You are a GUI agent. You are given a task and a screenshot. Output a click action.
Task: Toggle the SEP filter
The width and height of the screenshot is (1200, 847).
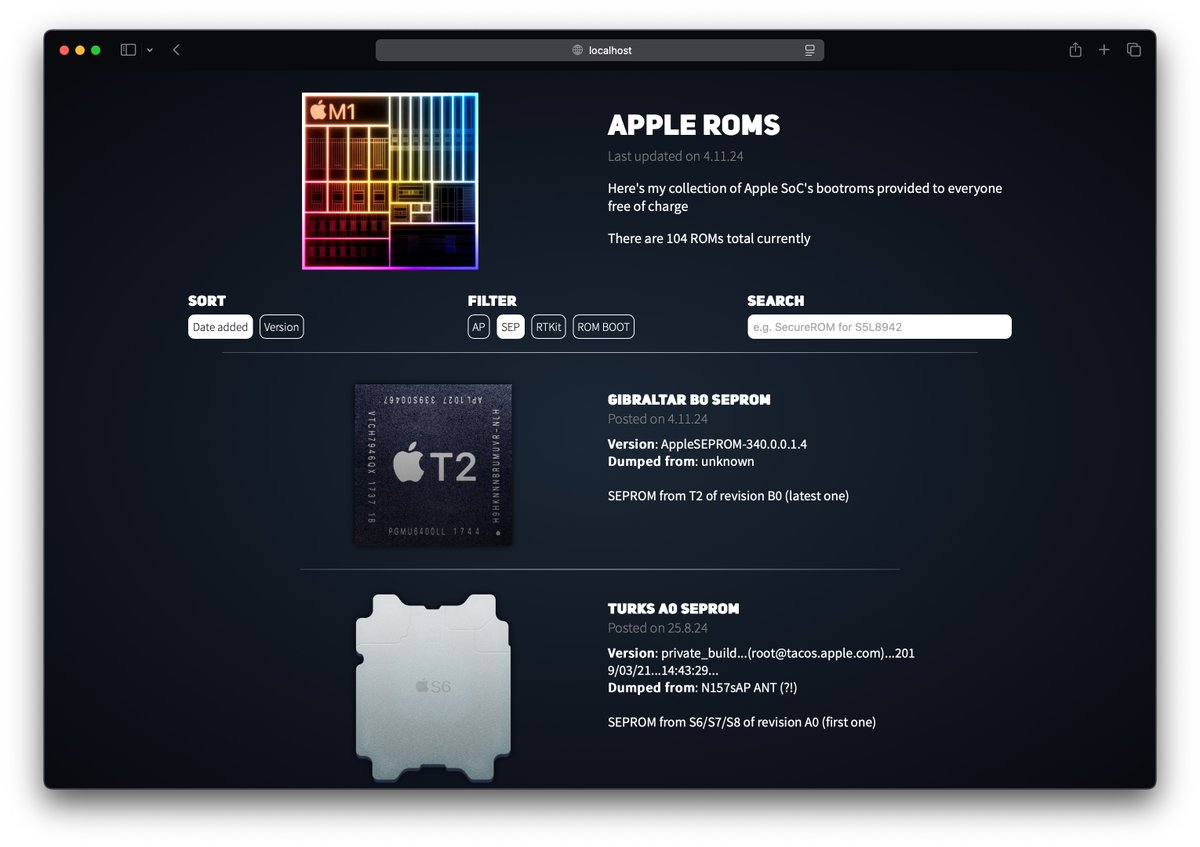pyautogui.click(x=511, y=327)
